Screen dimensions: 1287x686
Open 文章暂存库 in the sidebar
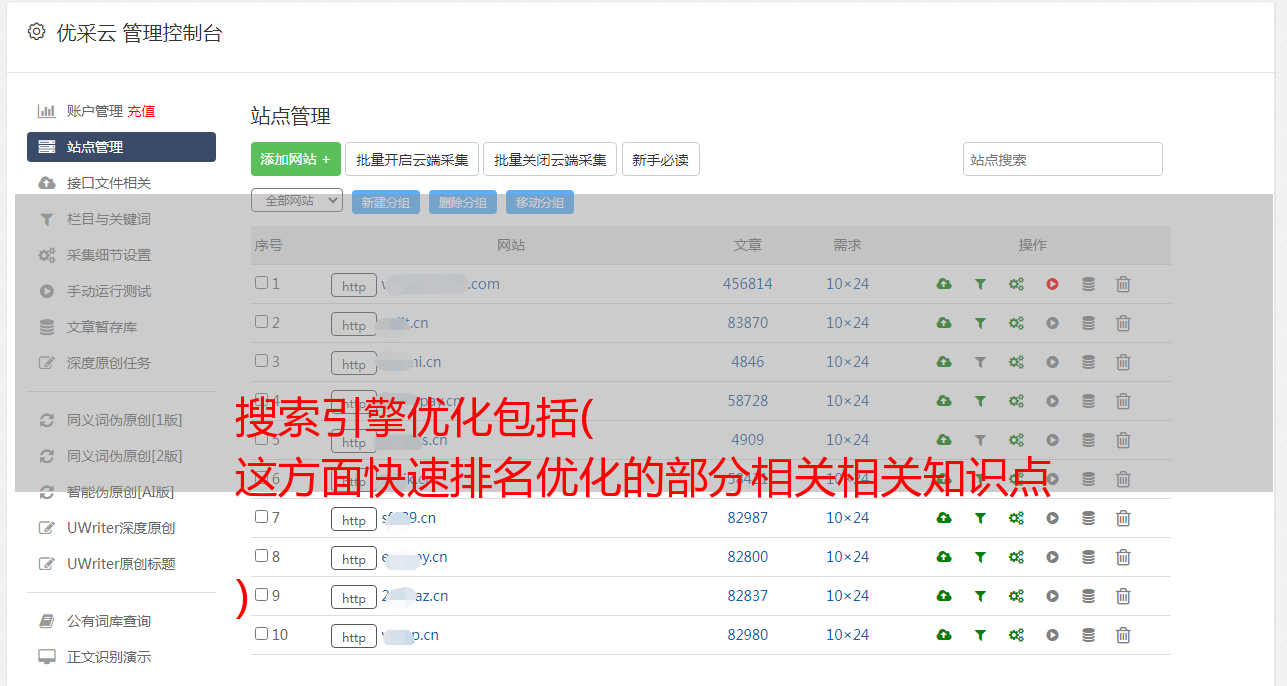pos(102,327)
